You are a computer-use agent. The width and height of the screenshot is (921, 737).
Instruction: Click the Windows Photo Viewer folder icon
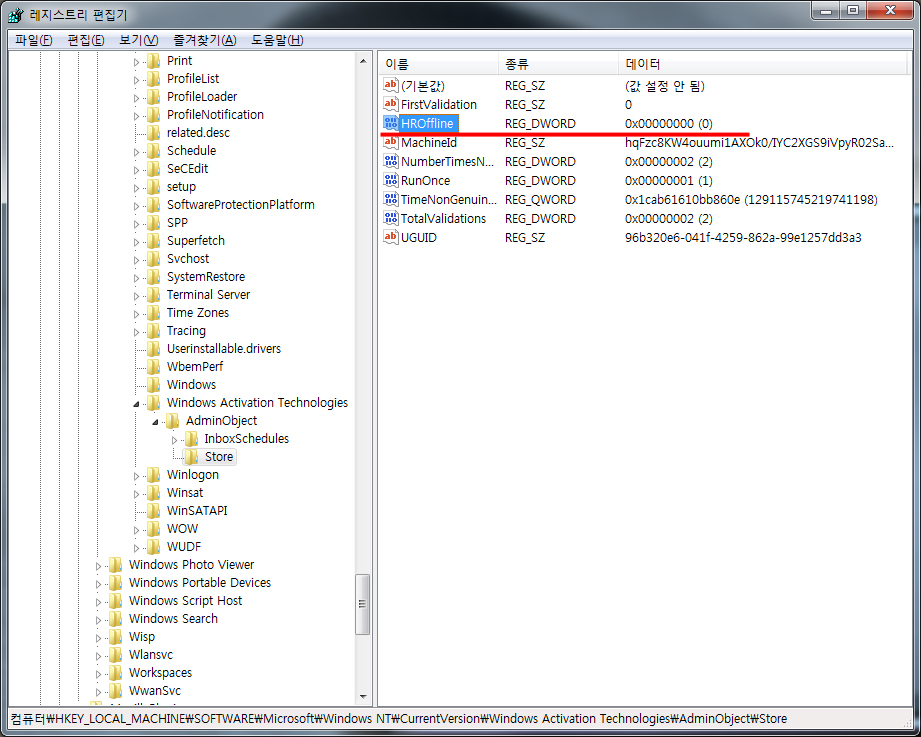[116, 565]
